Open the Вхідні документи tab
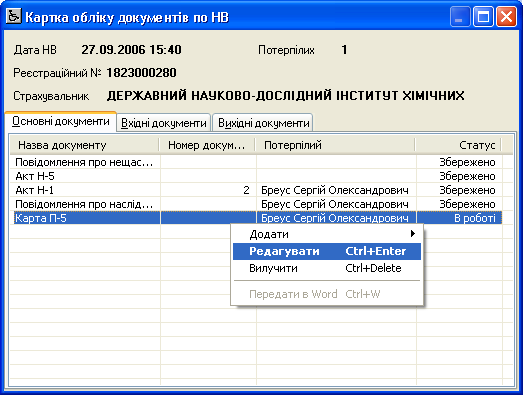523x395 pixels. click(163, 123)
